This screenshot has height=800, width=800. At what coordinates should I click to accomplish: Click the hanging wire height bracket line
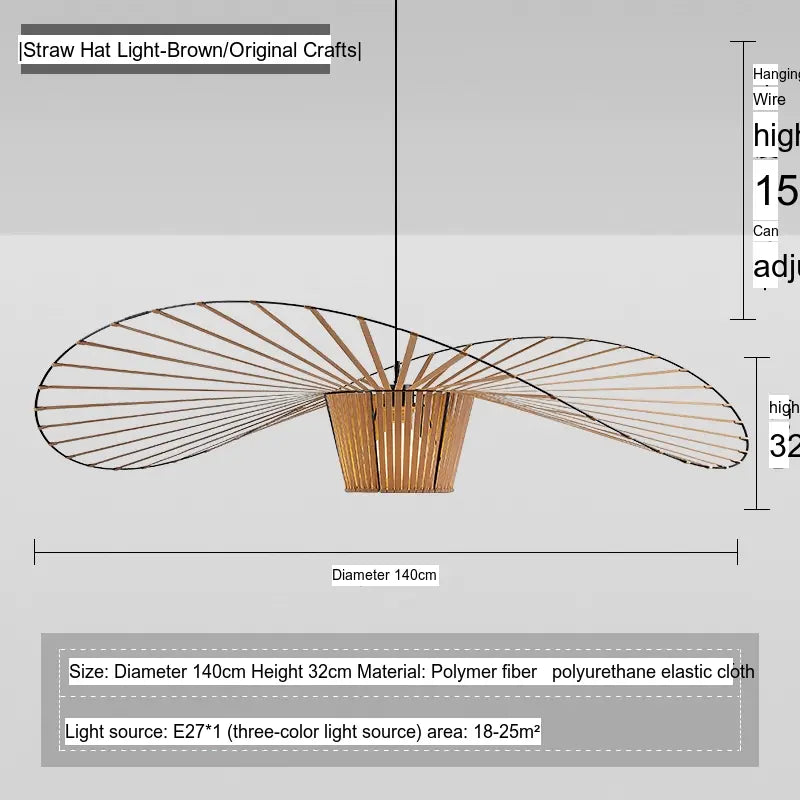click(x=742, y=180)
